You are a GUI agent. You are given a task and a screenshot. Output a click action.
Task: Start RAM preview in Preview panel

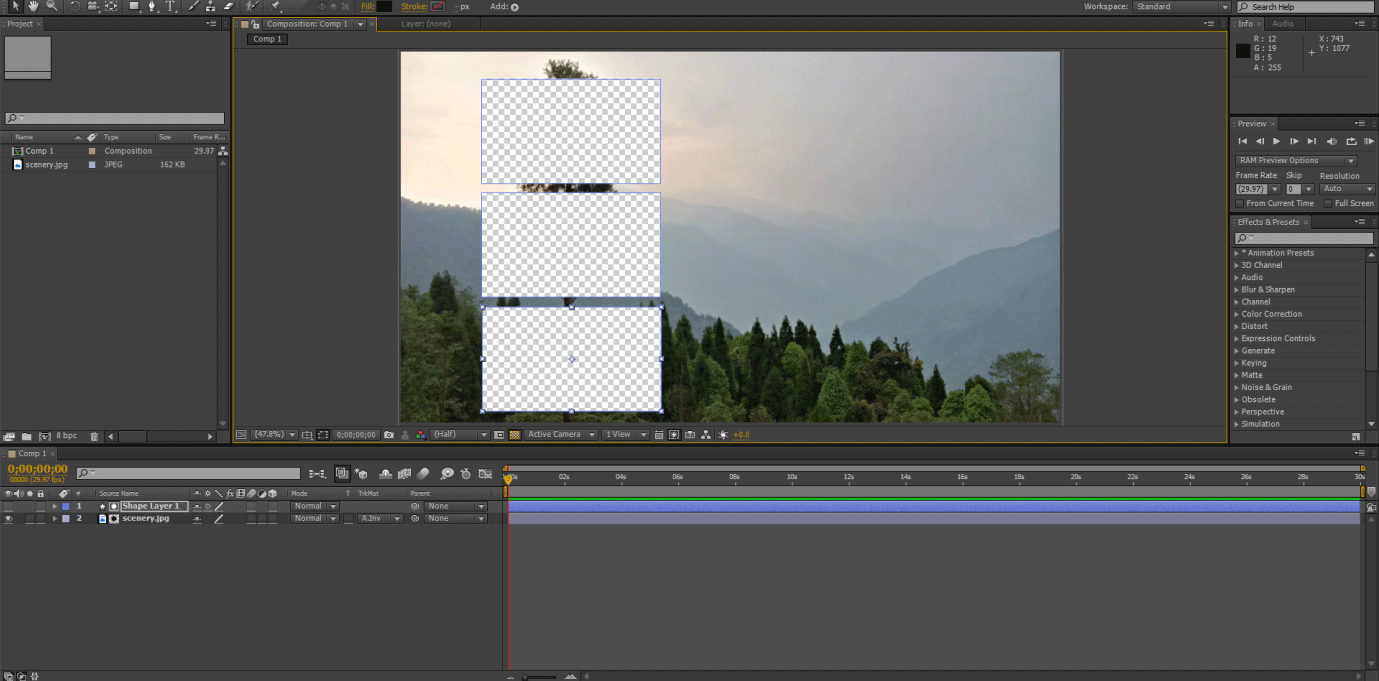(1369, 141)
